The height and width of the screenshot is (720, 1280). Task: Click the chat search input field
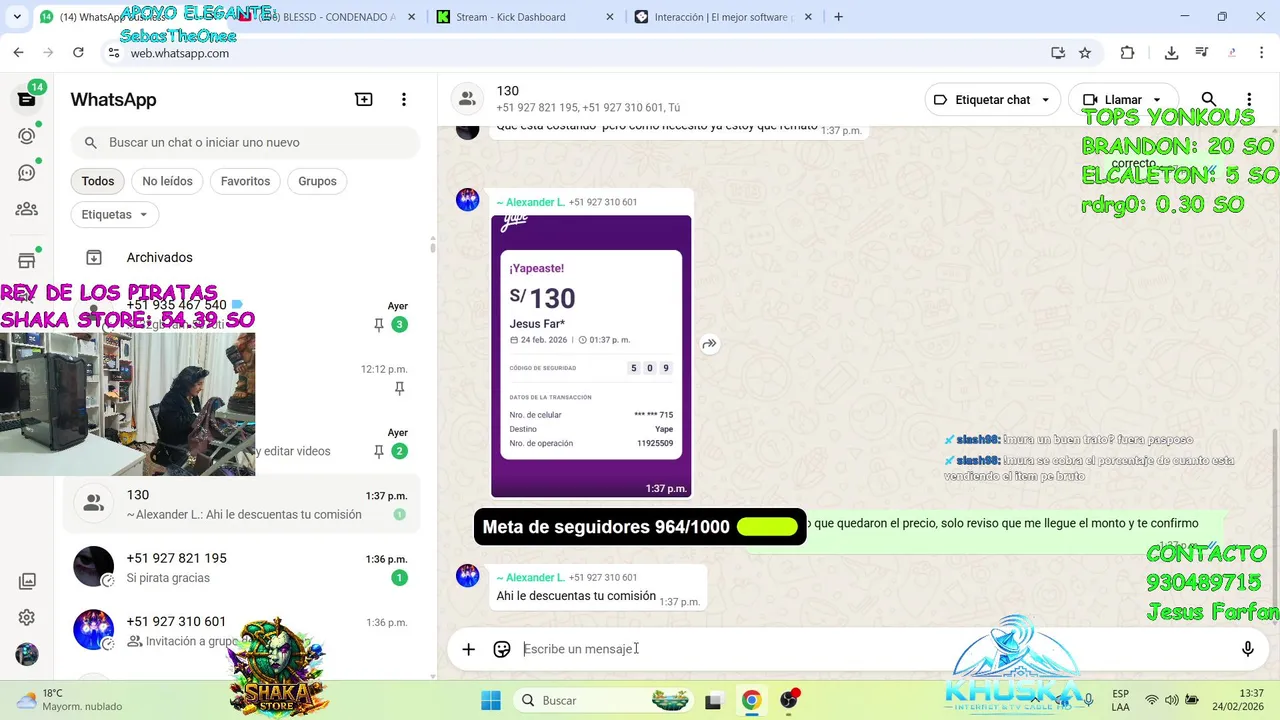coord(245,143)
